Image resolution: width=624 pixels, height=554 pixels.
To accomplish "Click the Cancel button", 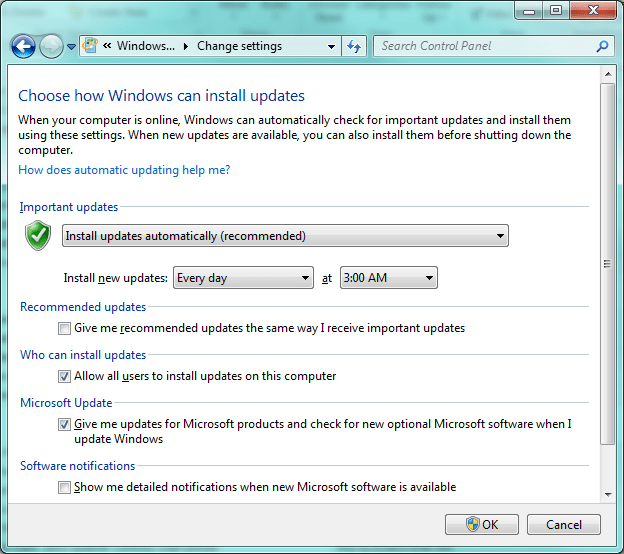I will pos(564,525).
